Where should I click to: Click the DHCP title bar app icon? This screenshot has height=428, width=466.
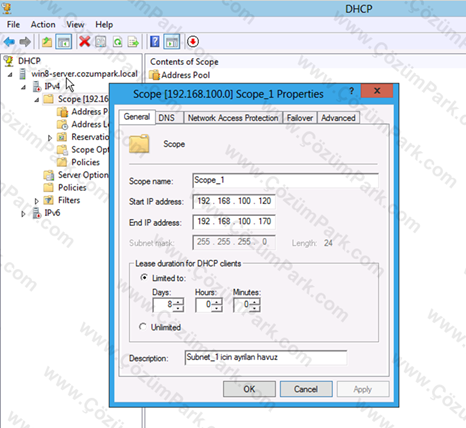(7, 8)
